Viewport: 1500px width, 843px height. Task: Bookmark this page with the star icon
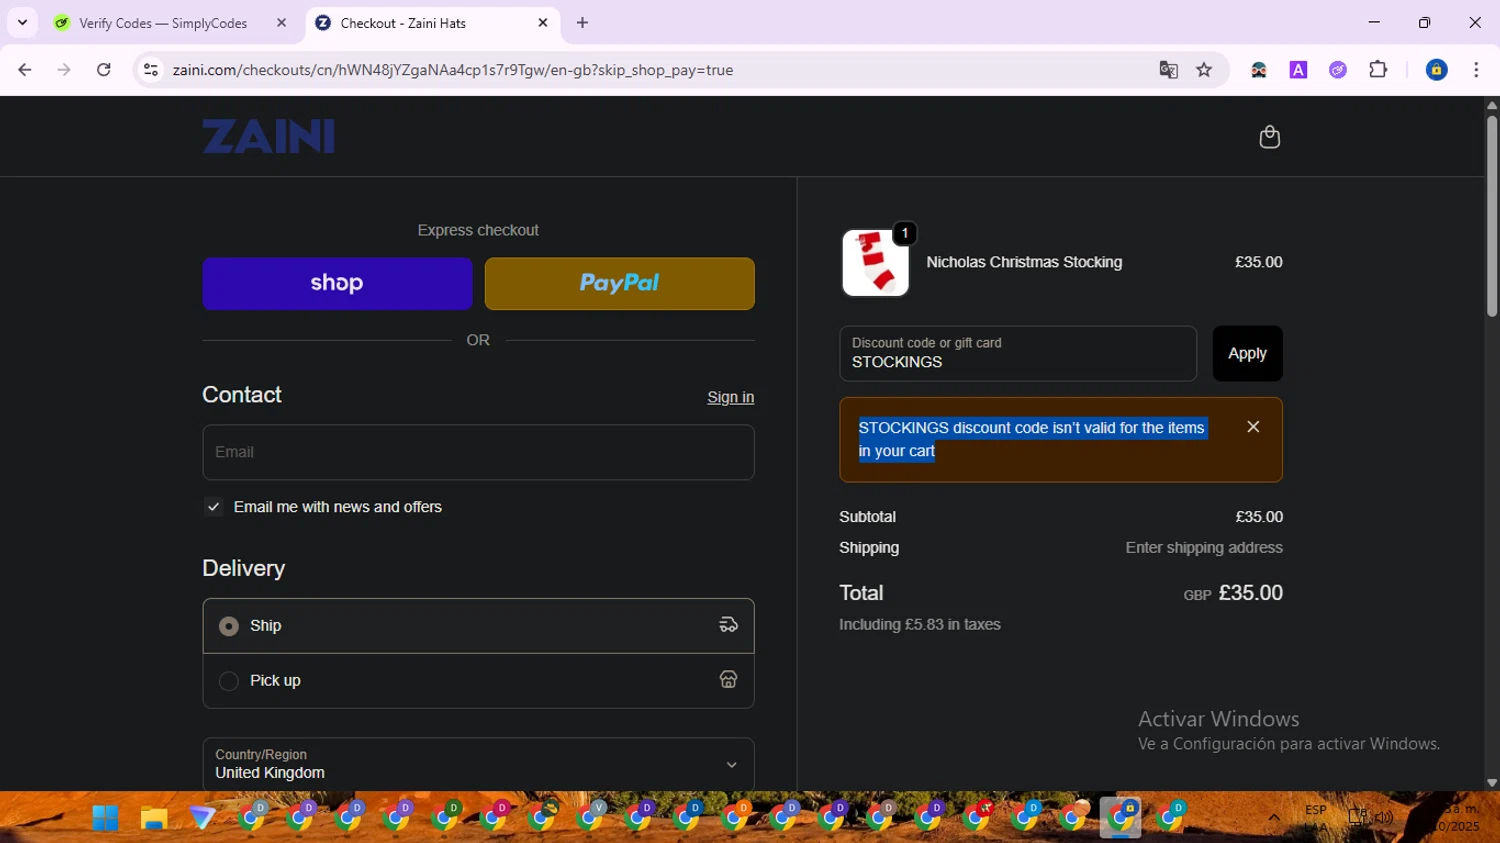(x=1204, y=70)
